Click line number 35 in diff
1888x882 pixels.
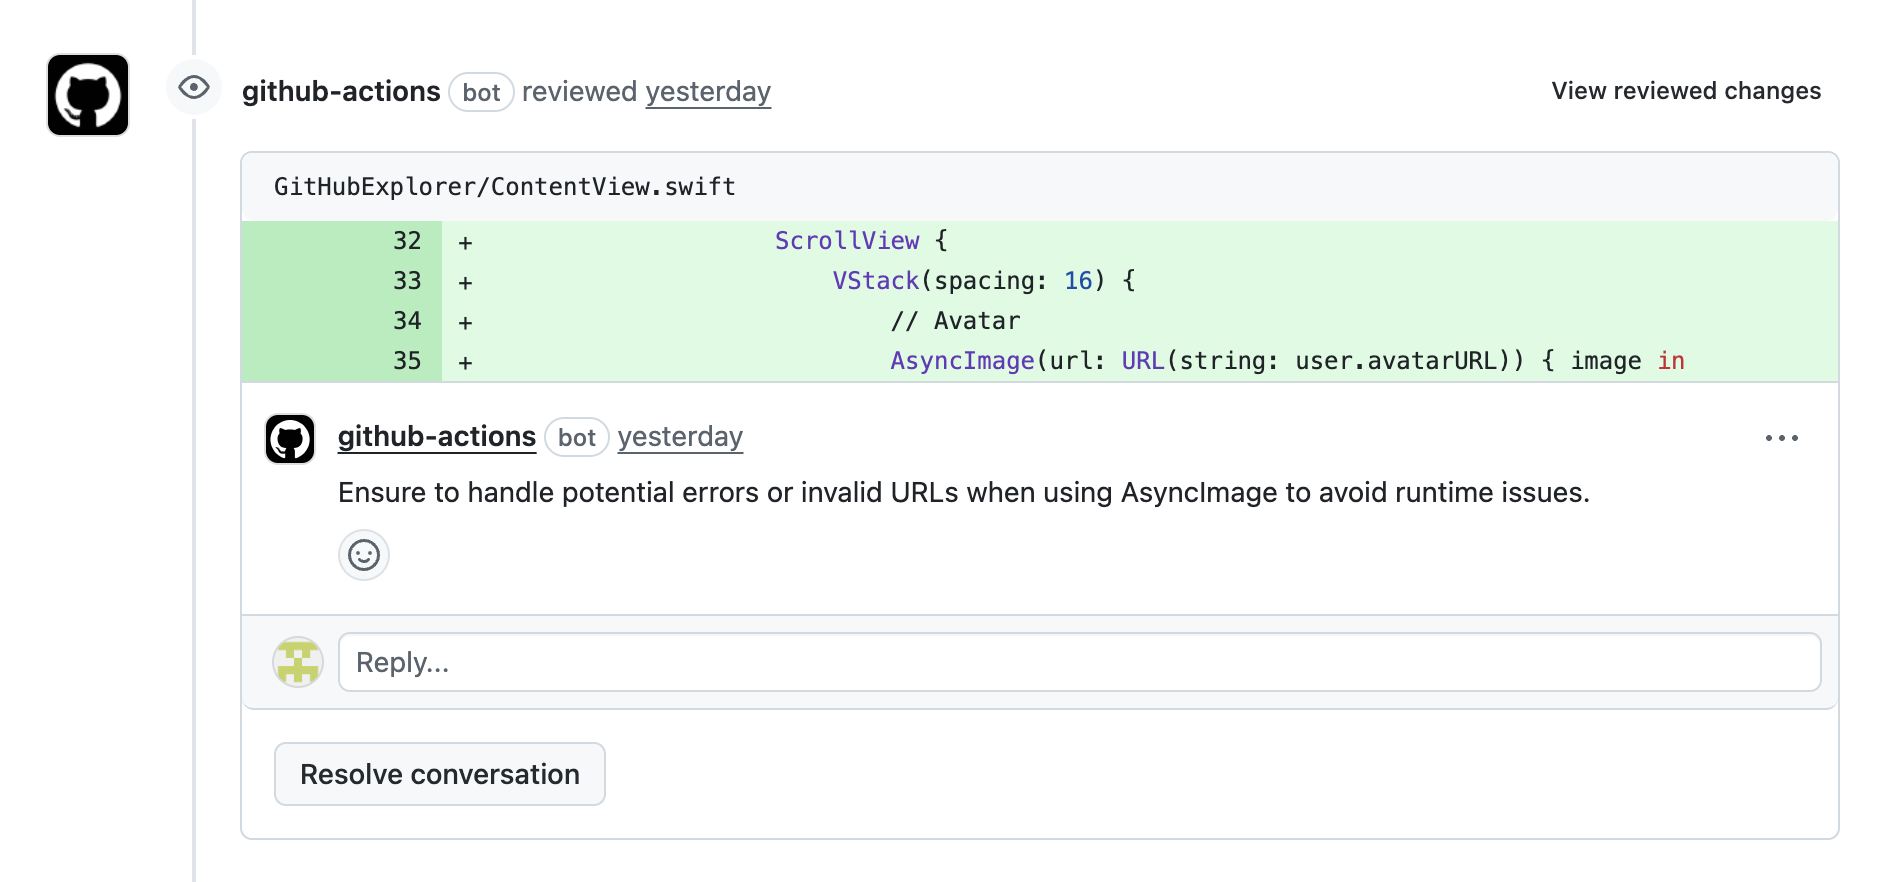click(407, 361)
